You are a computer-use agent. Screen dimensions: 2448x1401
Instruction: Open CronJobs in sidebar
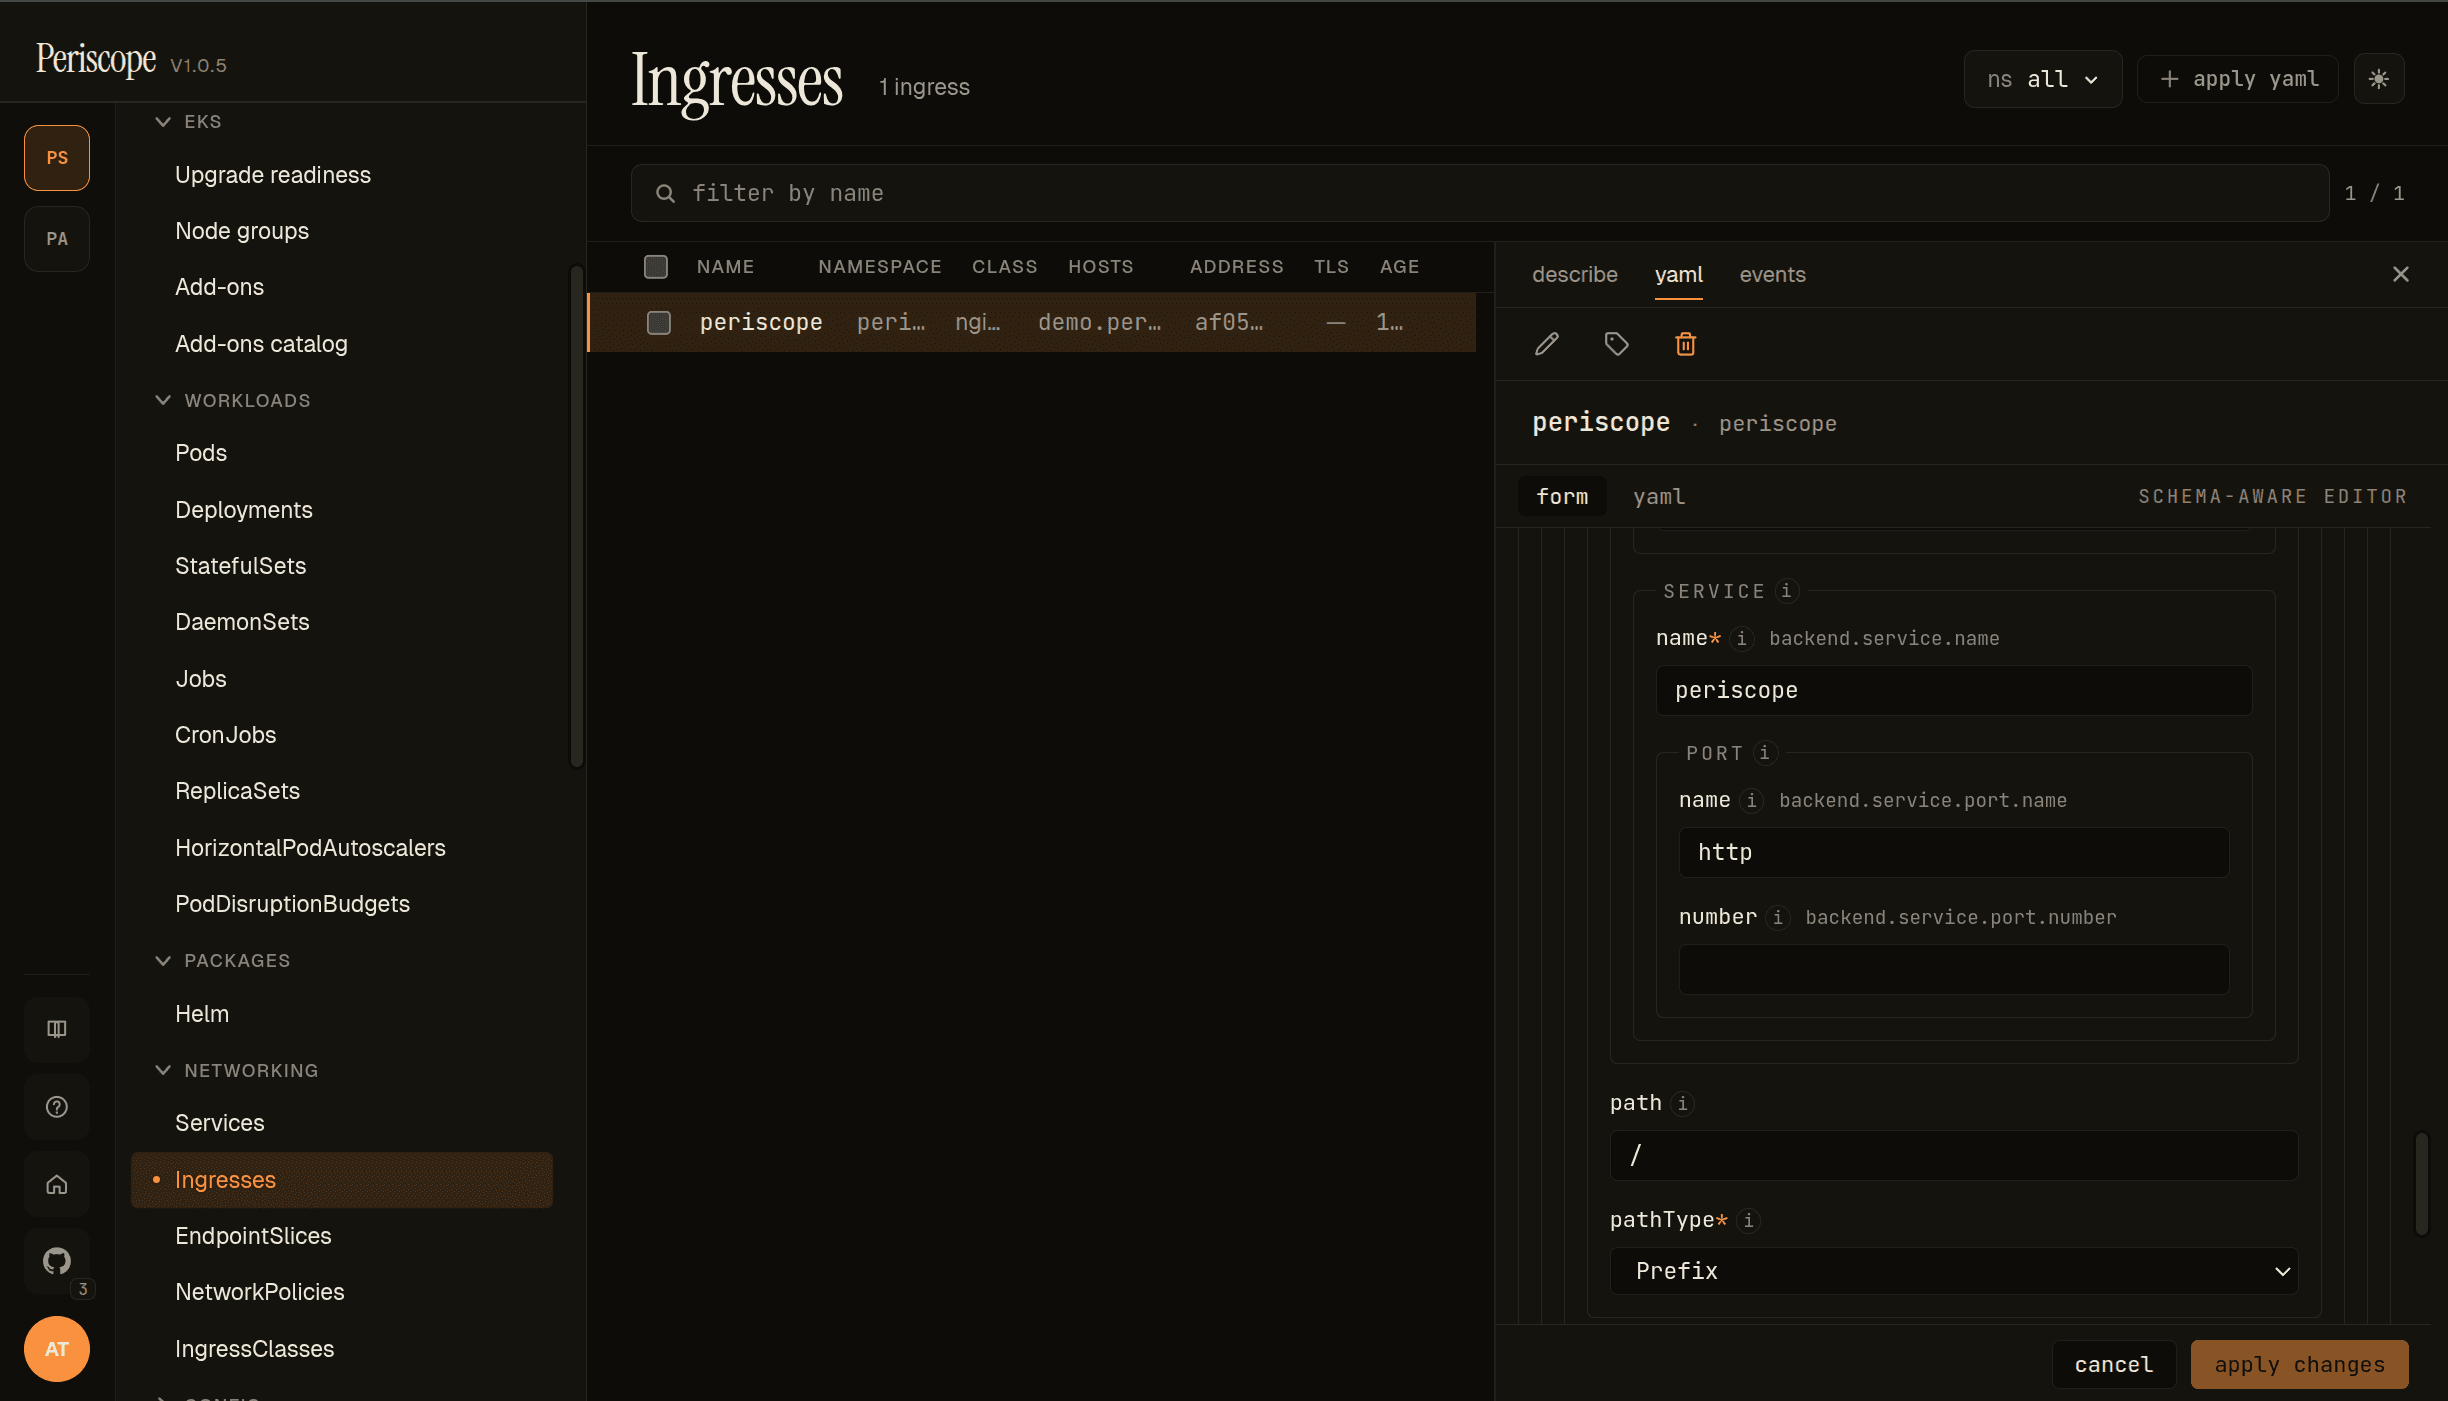point(225,735)
